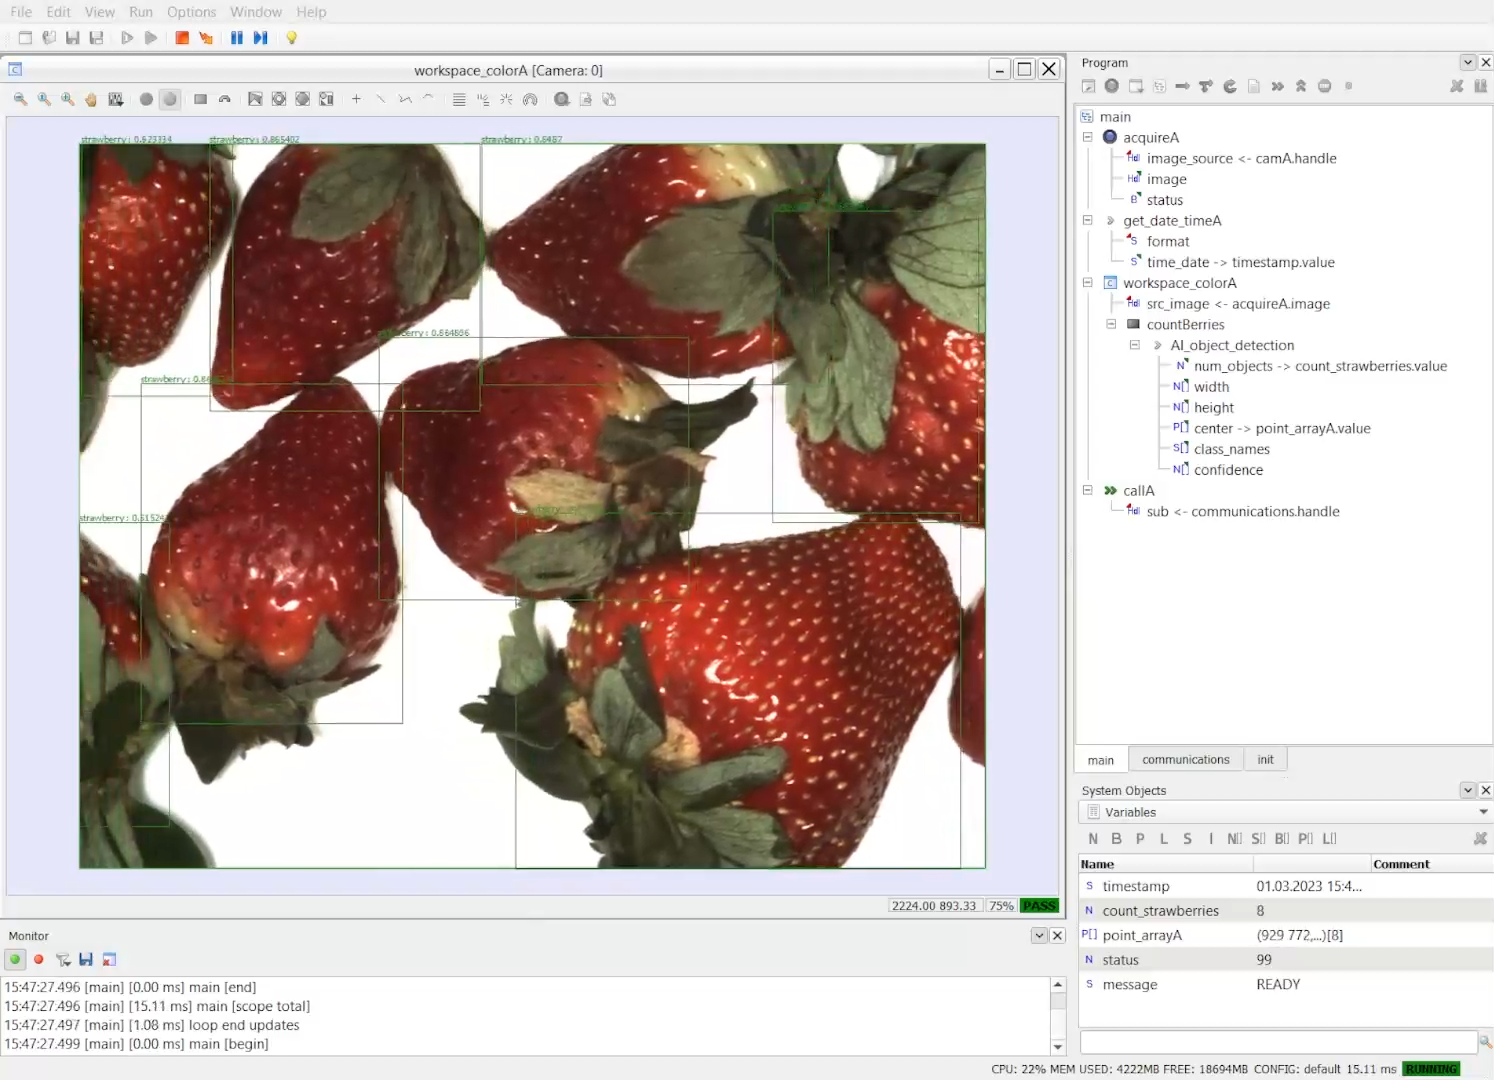The height and width of the screenshot is (1080, 1494).
Task: Click the double-chevron call icon in Program toolbar
Action: tap(1277, 86)
